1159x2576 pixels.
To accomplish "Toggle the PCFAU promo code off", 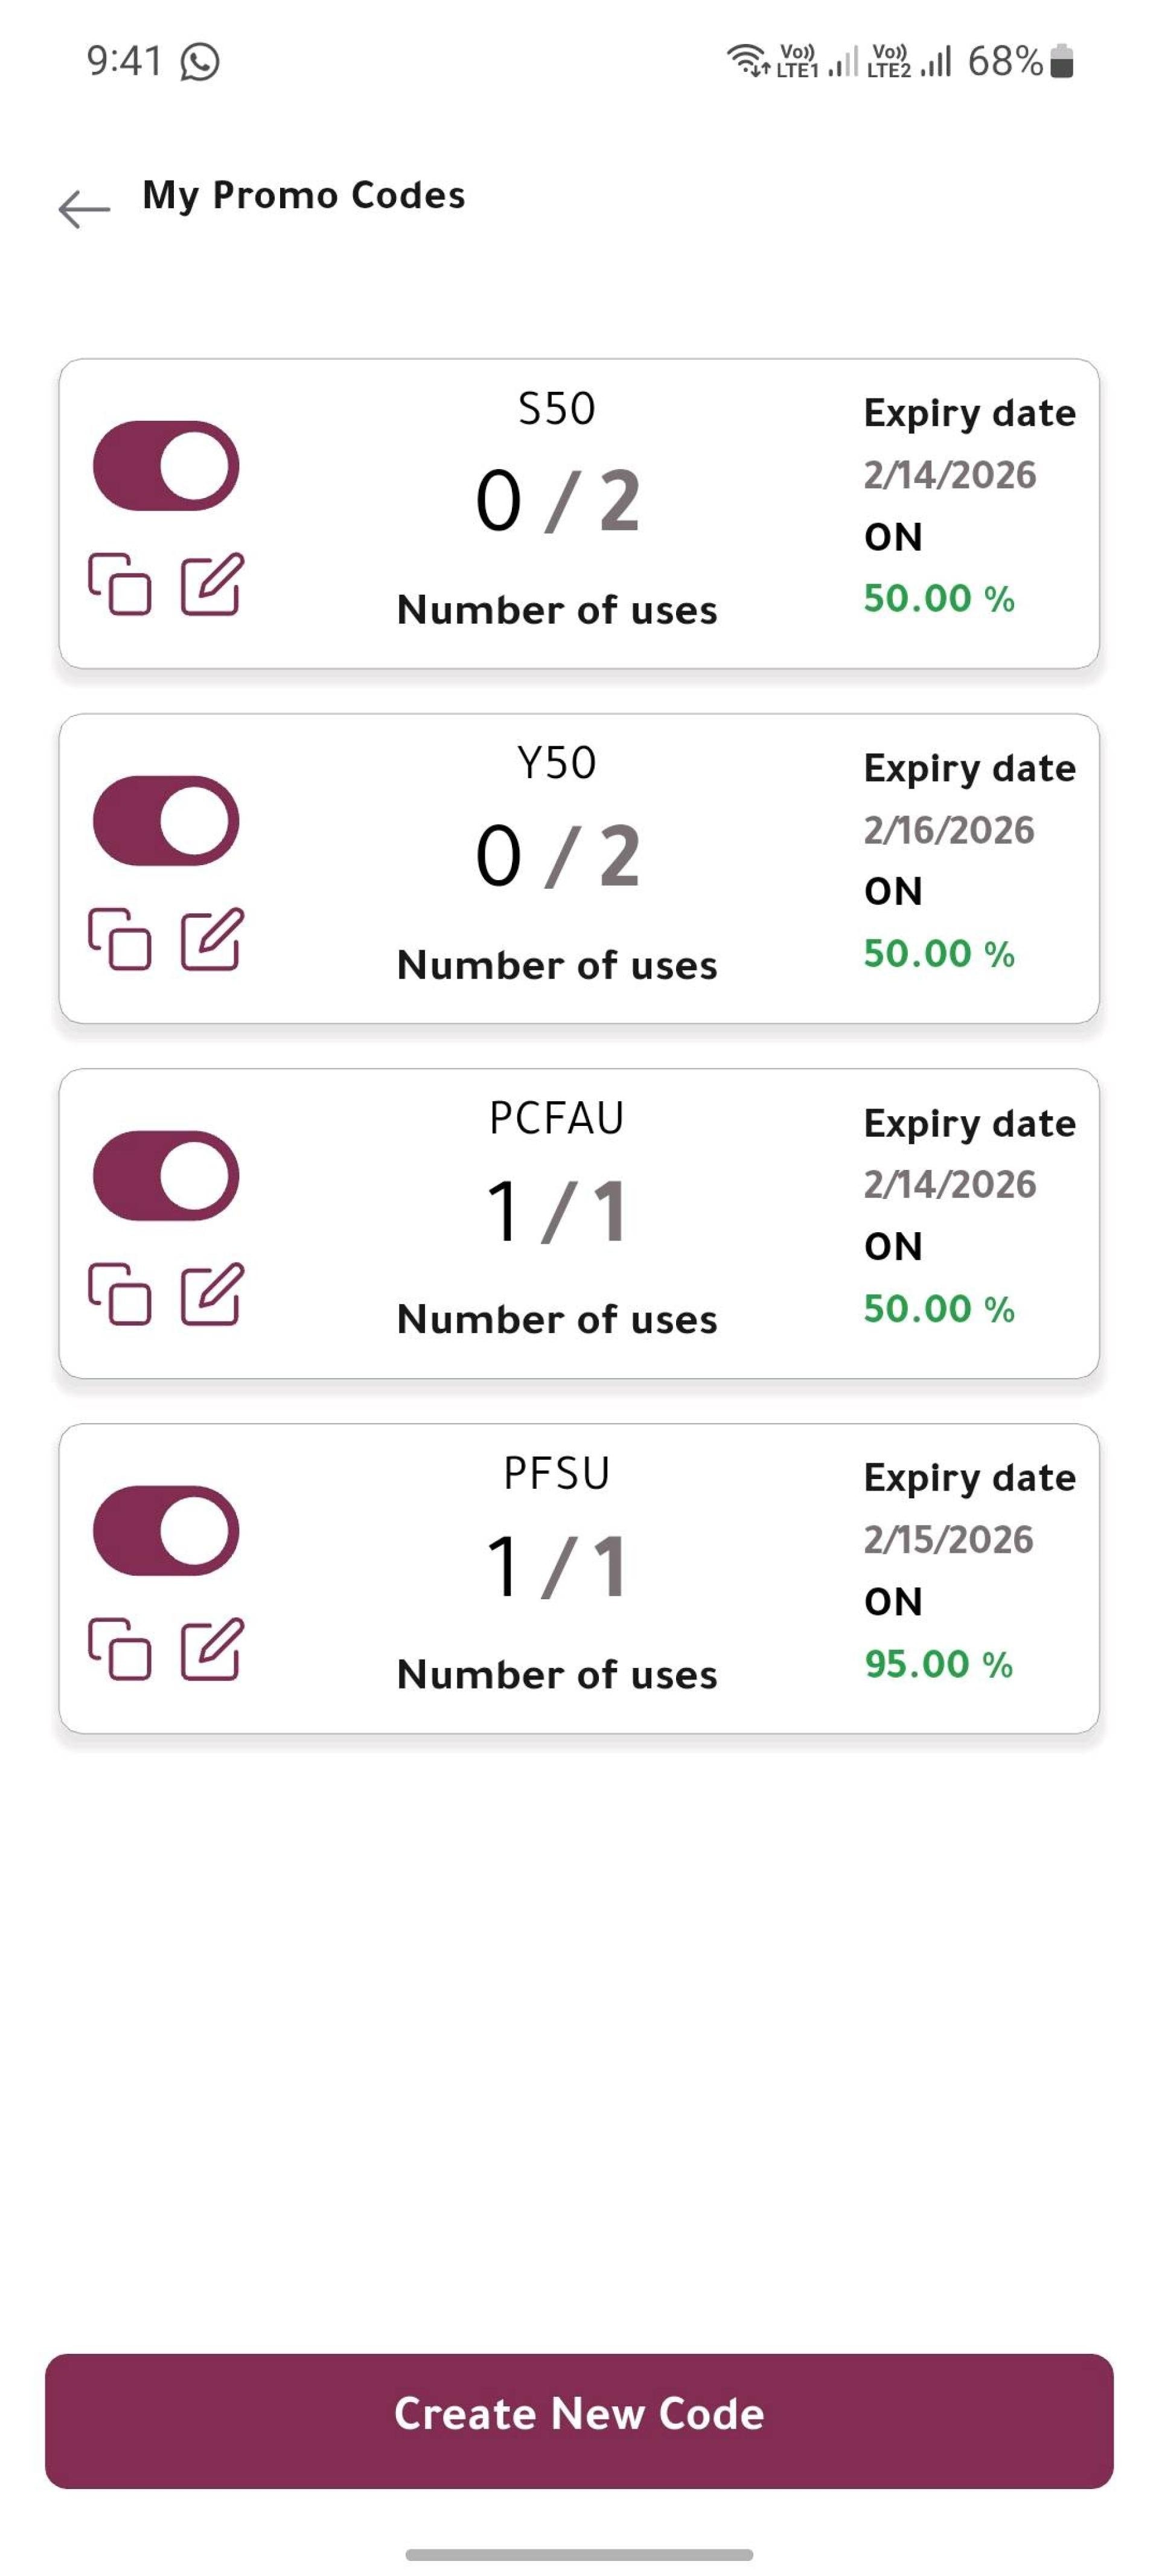I will 166,1176.
